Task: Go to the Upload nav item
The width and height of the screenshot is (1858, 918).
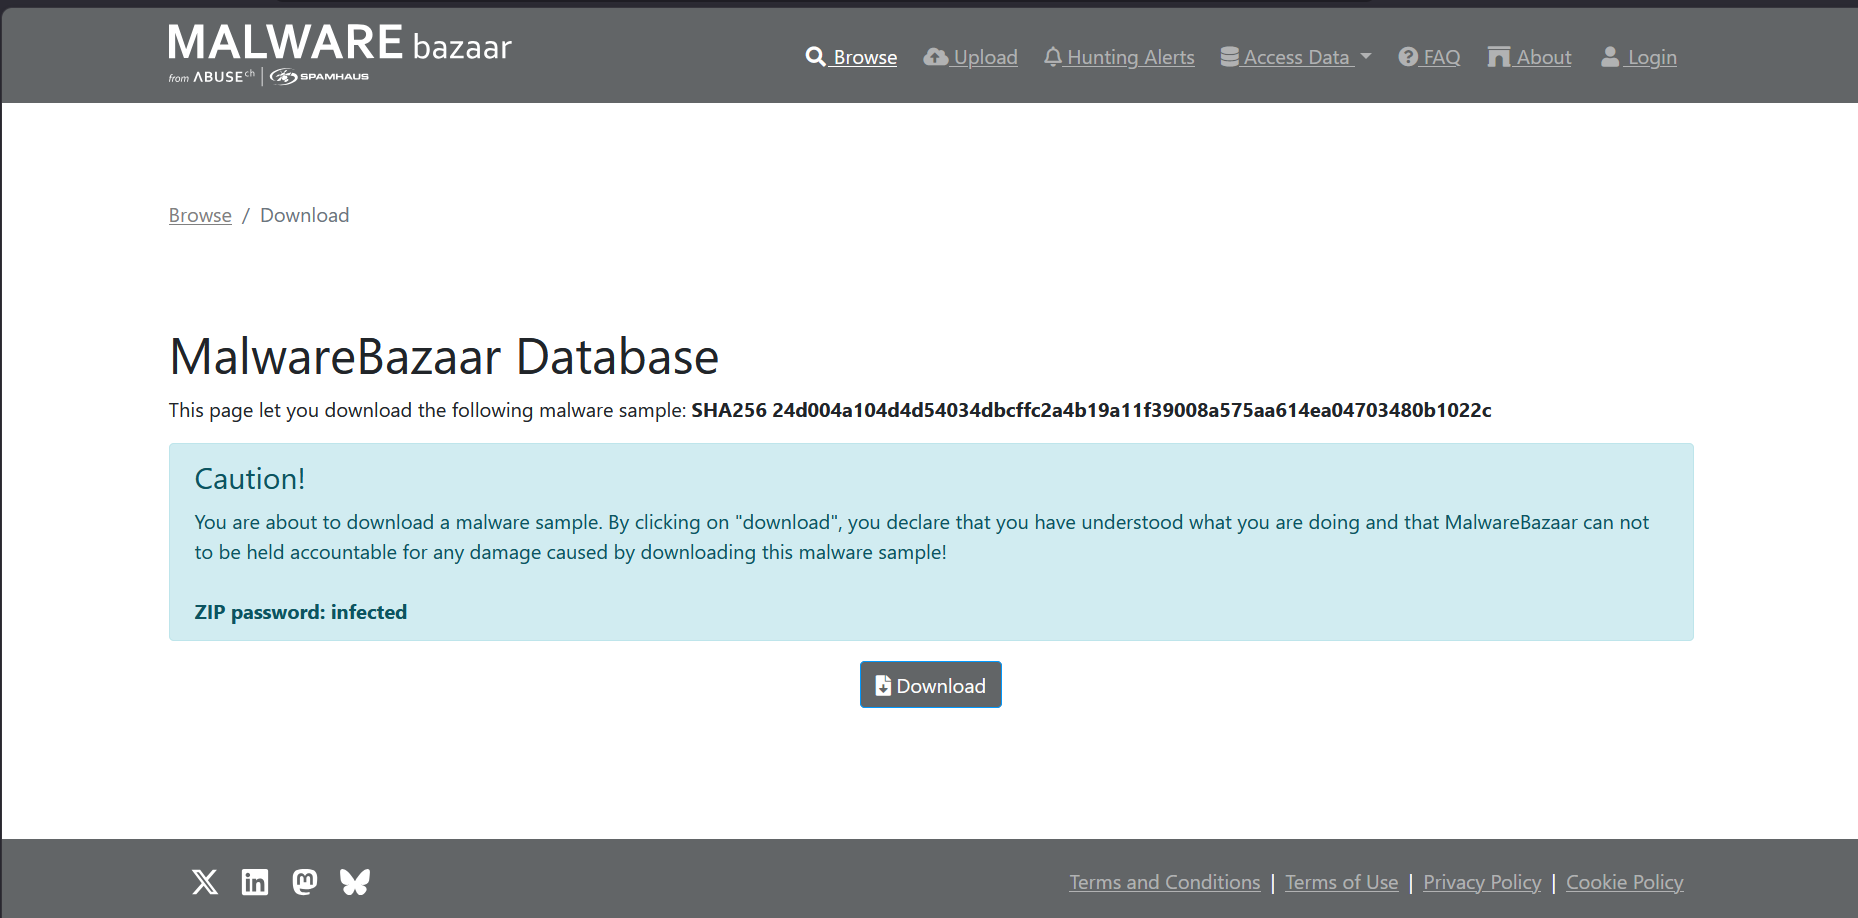Action: [x=971, y=57]
